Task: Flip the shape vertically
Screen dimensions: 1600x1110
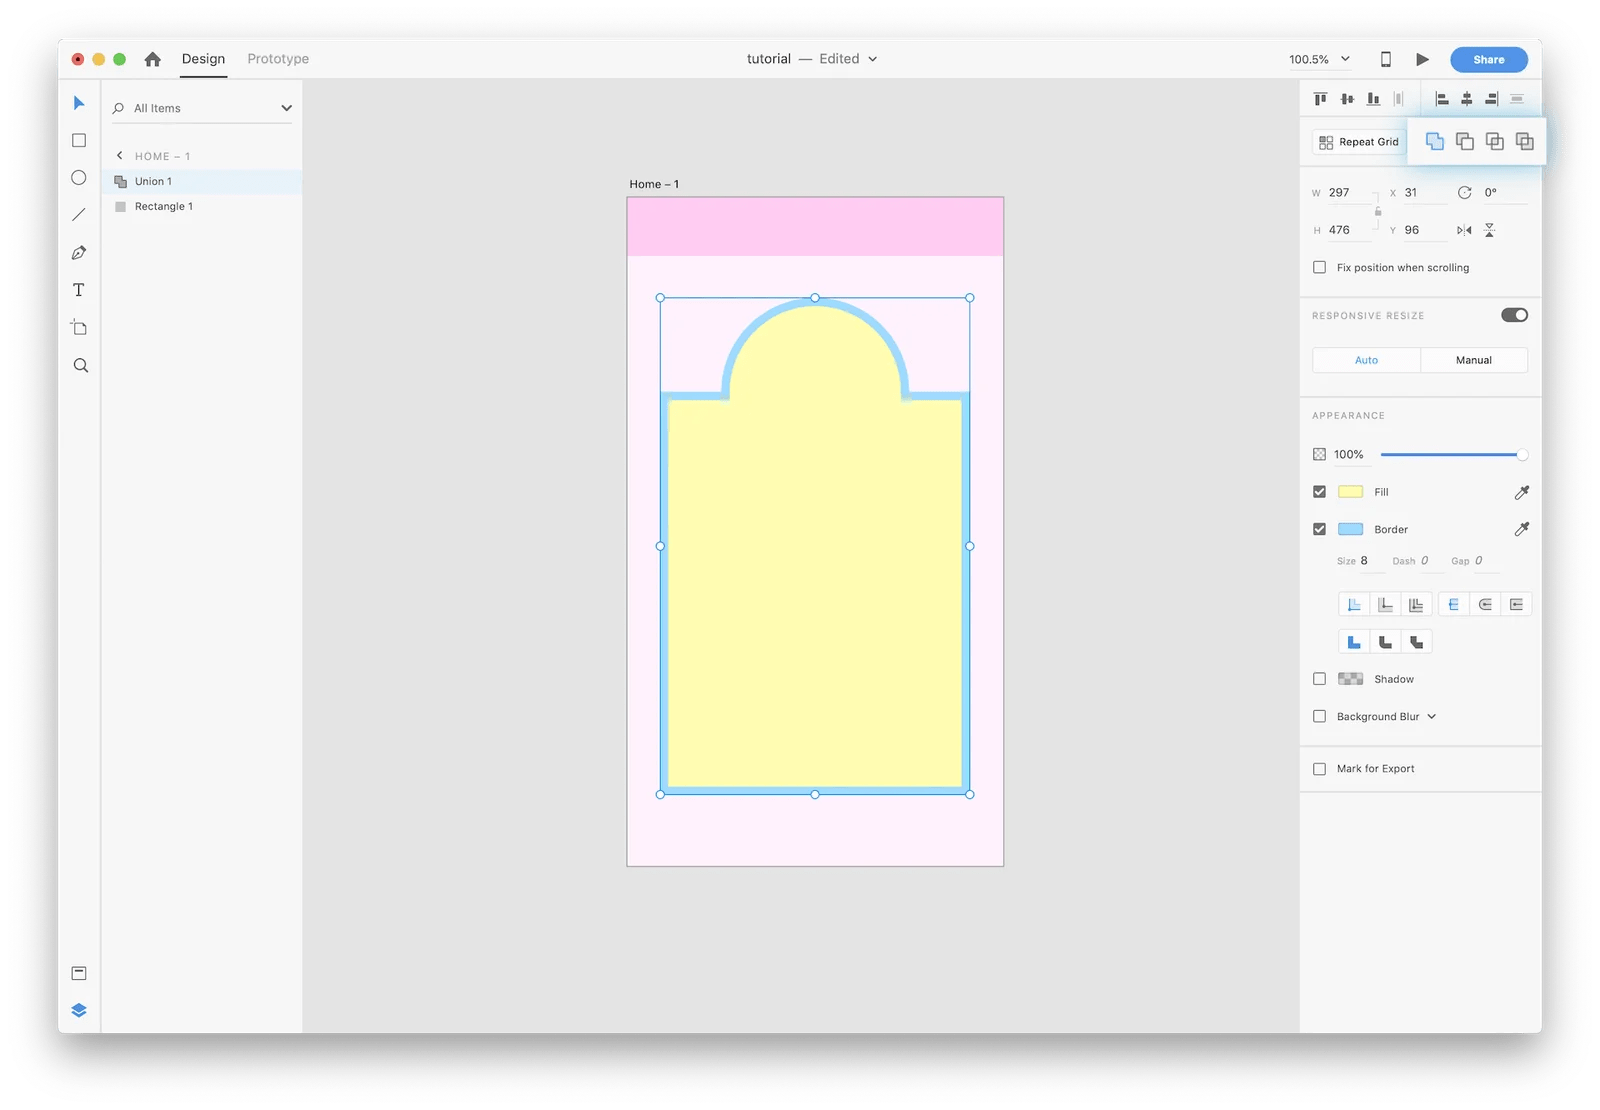Action: (x=1490, y=230)
